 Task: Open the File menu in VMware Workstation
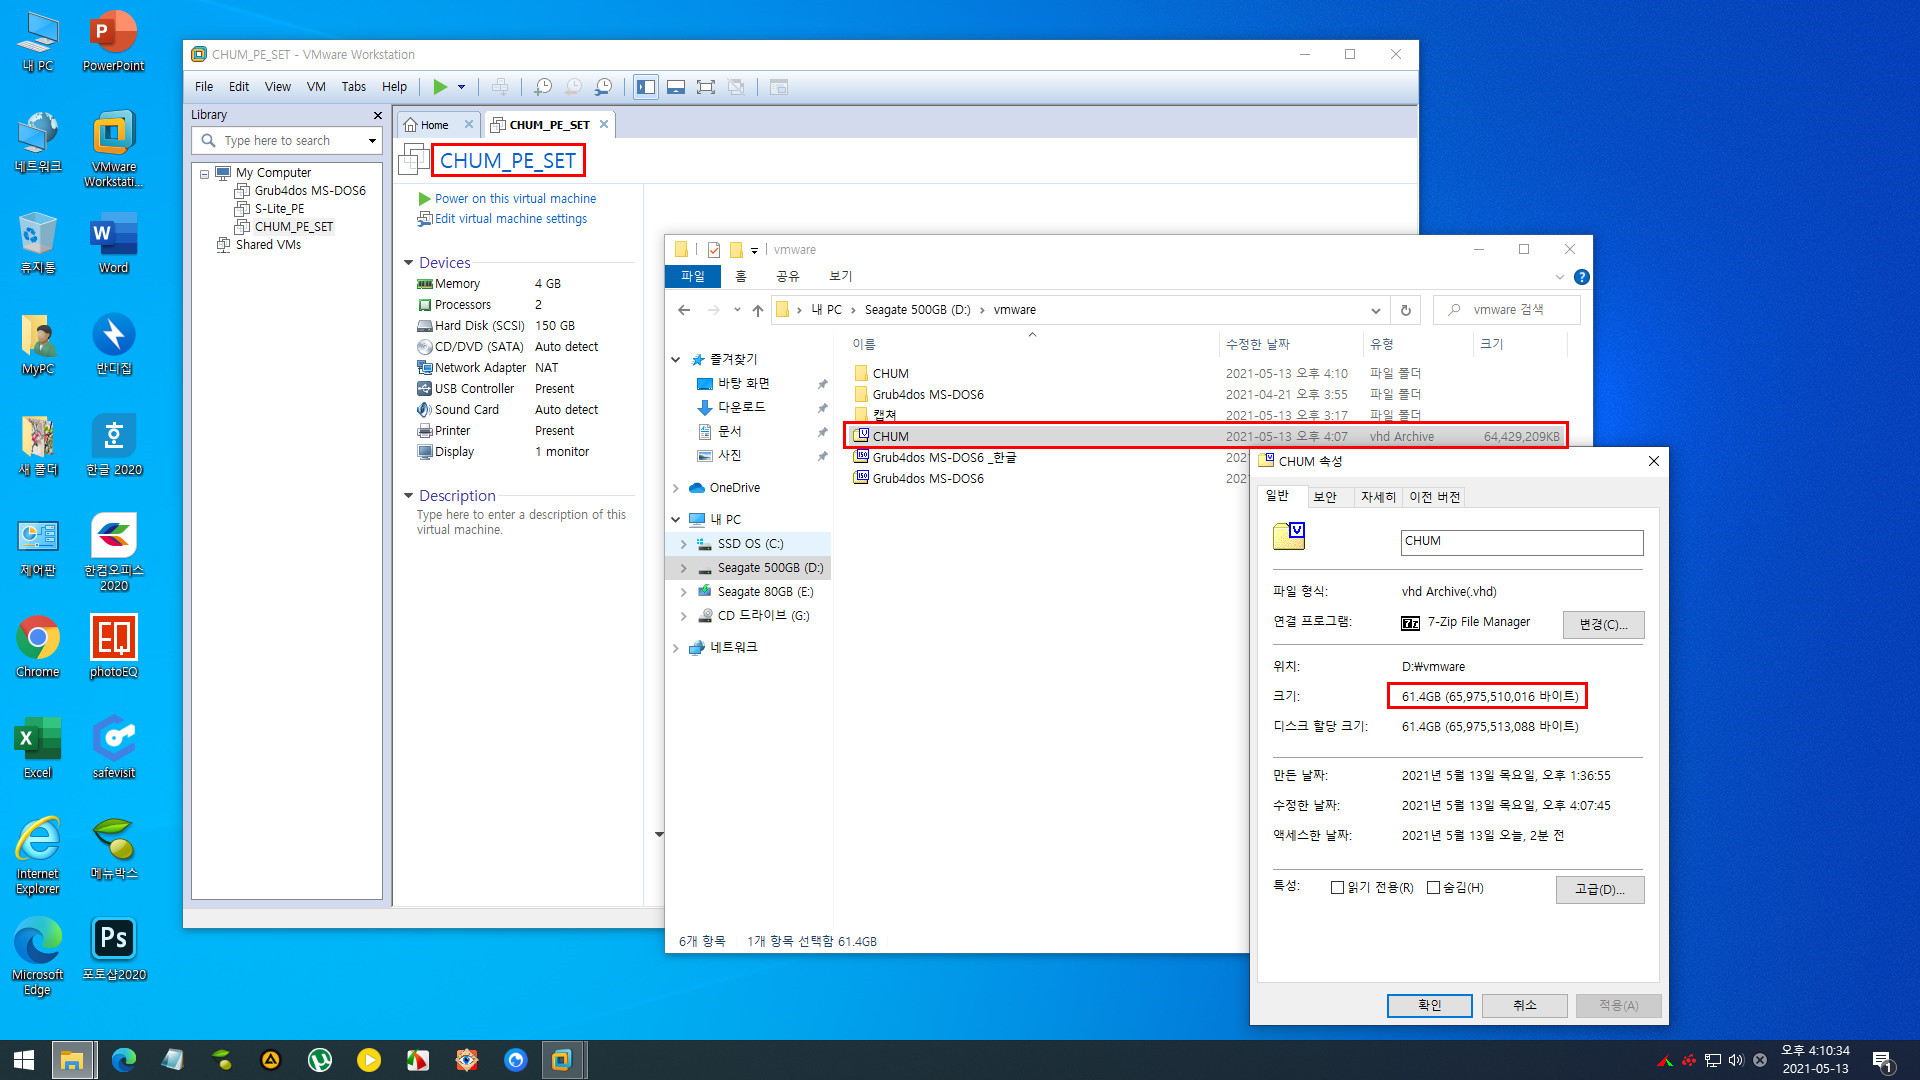tap(204, 87)
